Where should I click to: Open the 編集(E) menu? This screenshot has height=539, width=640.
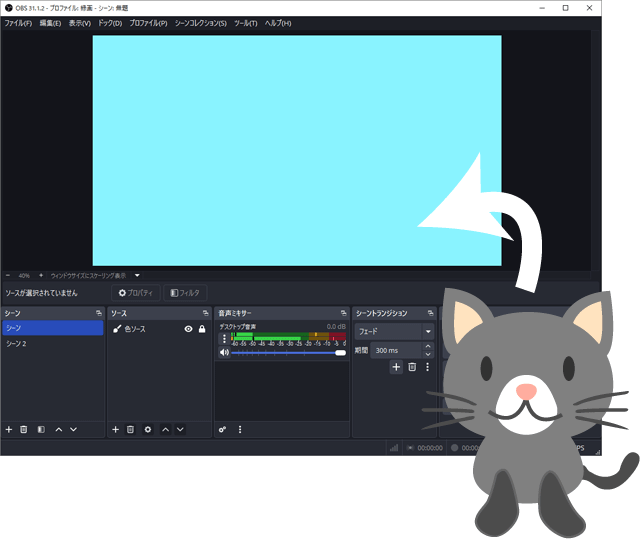pos(50,23)
